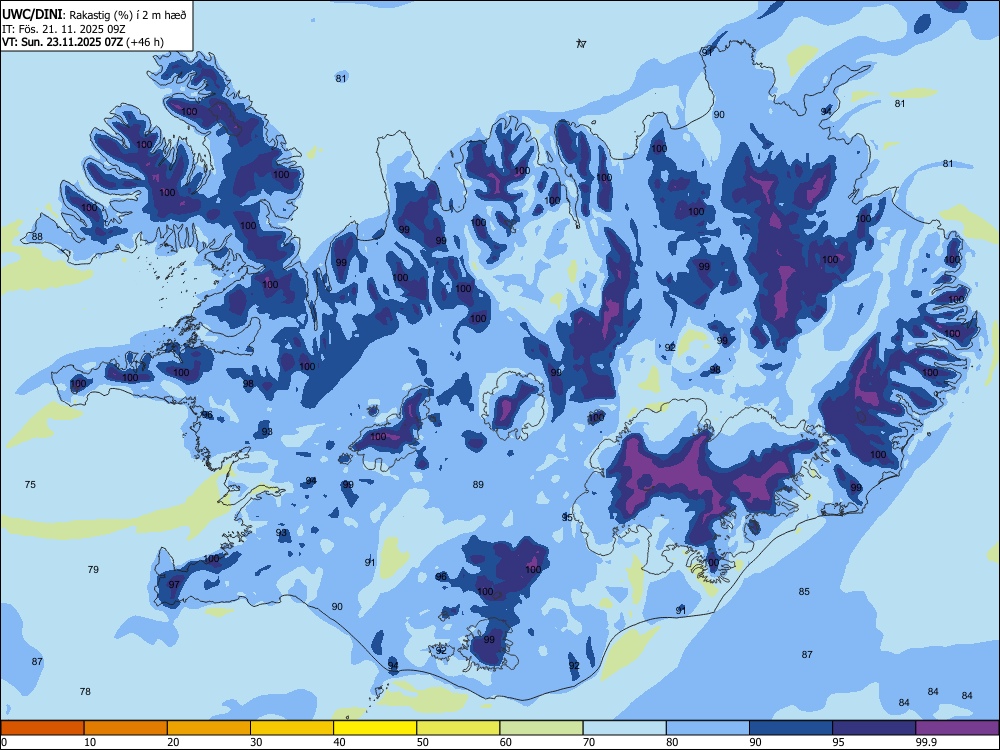Click the 77 humidity value on the map

click(x=581, y=44)
